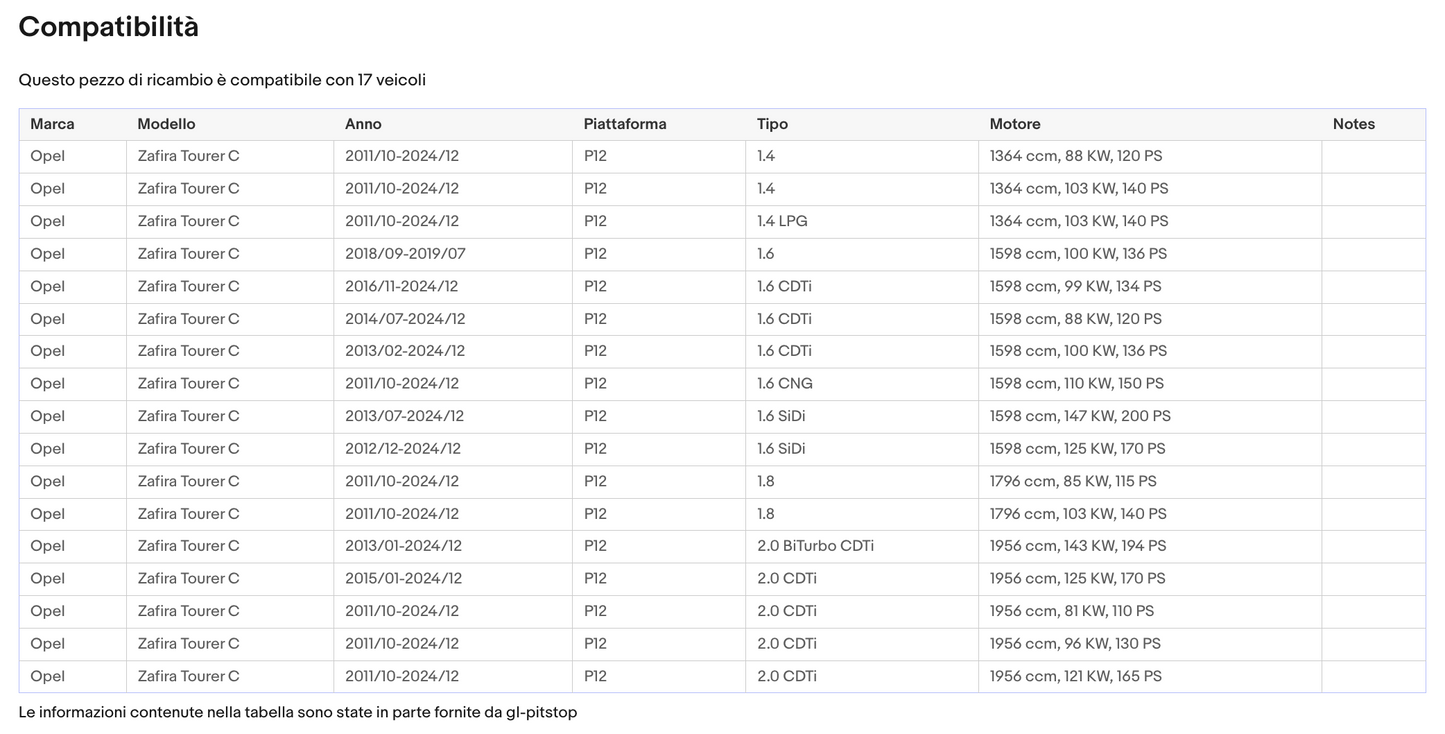Image resolution: width=1445 pixels, height=734 pixels.
Task: Select the 1796 ccm, 85 KW, 115 PS cell
Action: point(1073,481)
